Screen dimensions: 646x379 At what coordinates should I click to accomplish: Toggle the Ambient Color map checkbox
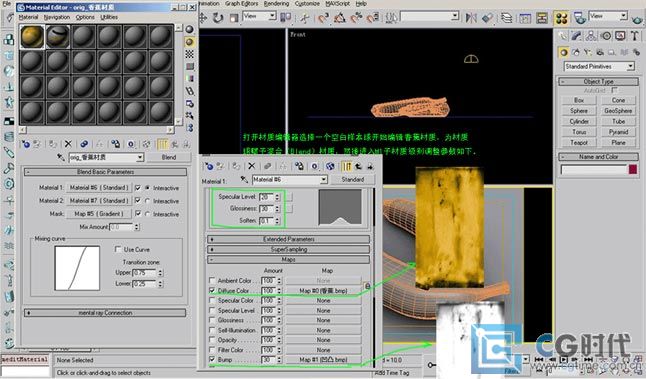click(212, 281)
